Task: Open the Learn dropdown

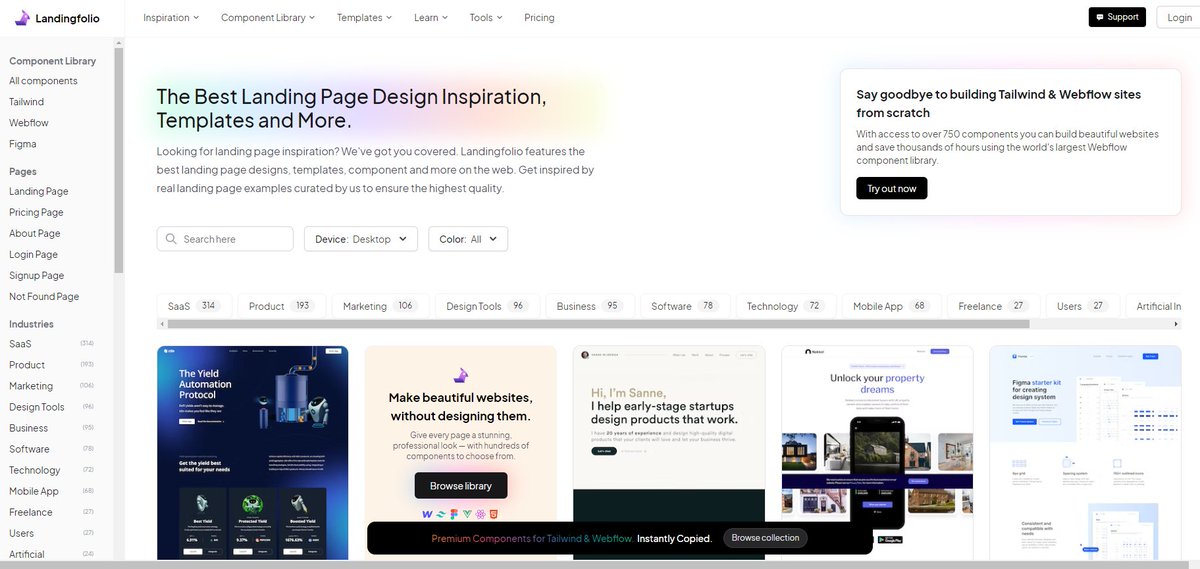Action: [431, 17]
